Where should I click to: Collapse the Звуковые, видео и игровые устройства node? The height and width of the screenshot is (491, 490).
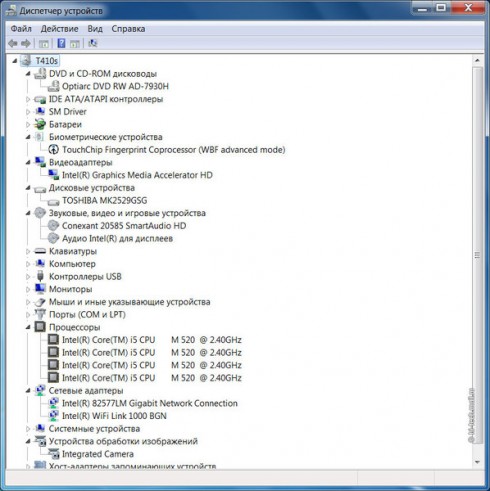tap(28, 213)
